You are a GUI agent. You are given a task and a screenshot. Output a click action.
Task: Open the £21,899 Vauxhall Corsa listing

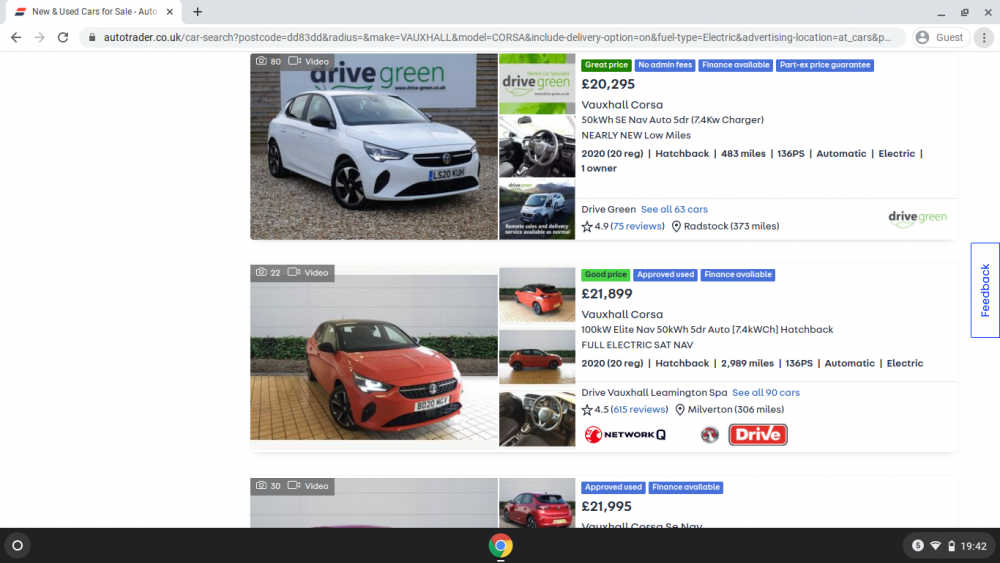point(622,314)
